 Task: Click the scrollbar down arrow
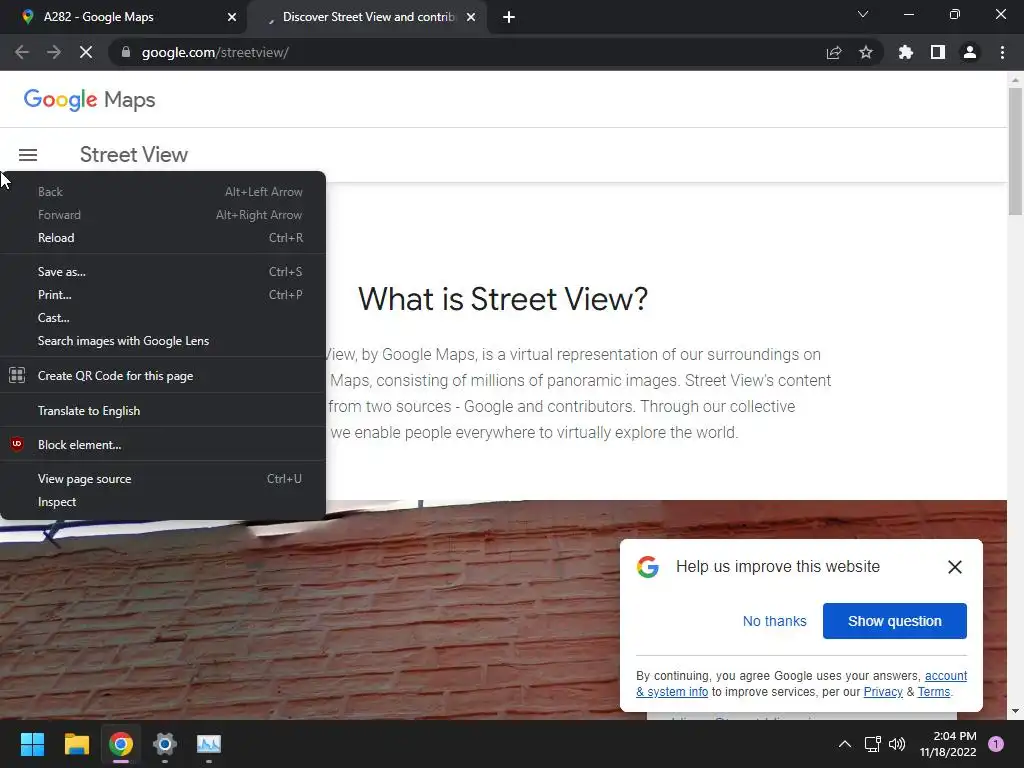(1015, 711)
